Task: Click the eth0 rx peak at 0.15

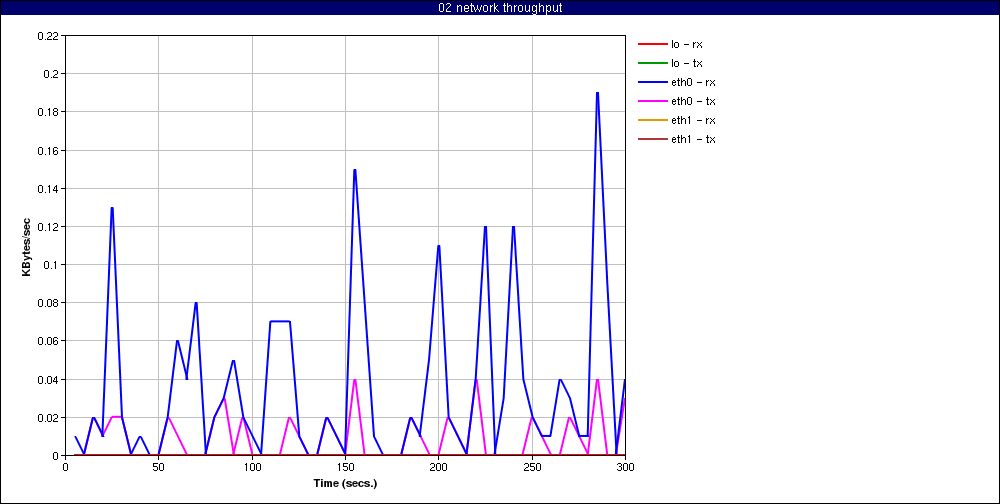Action: tap(355, 170)
